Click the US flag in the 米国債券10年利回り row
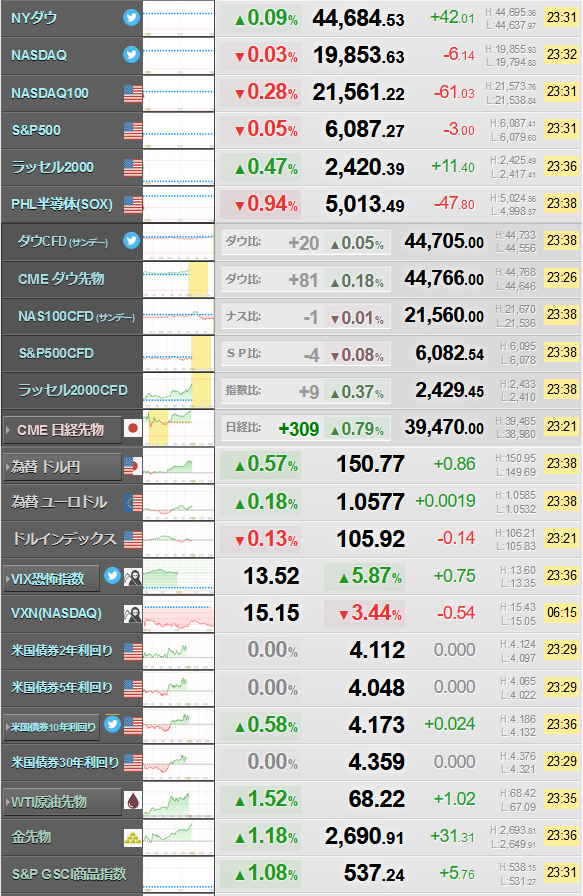The image size is (583, 896). click(133, 726)
